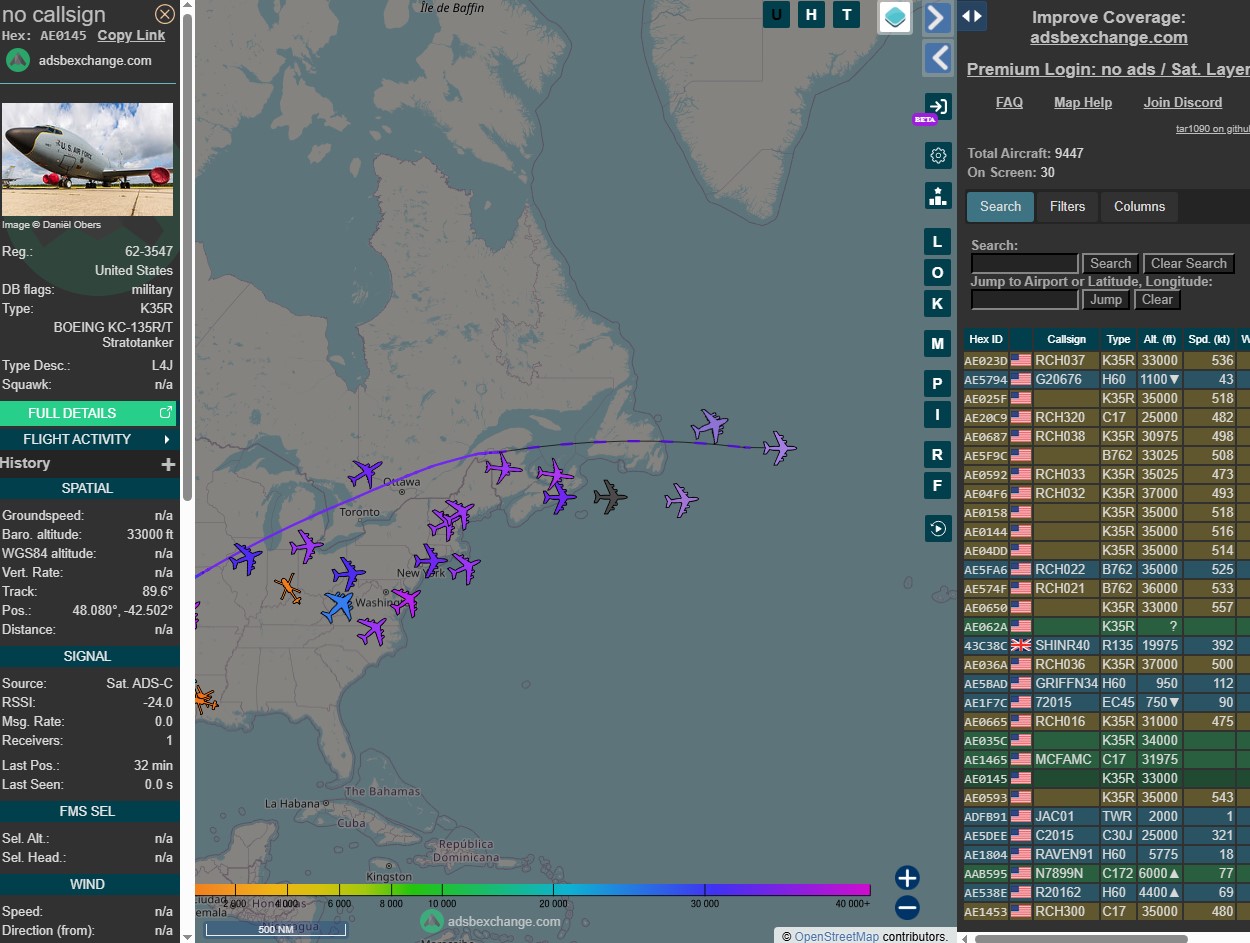This screenshot has height=943, width=1250.
Task: Select row RCH037 in aircraft table
Action: 1106,360
